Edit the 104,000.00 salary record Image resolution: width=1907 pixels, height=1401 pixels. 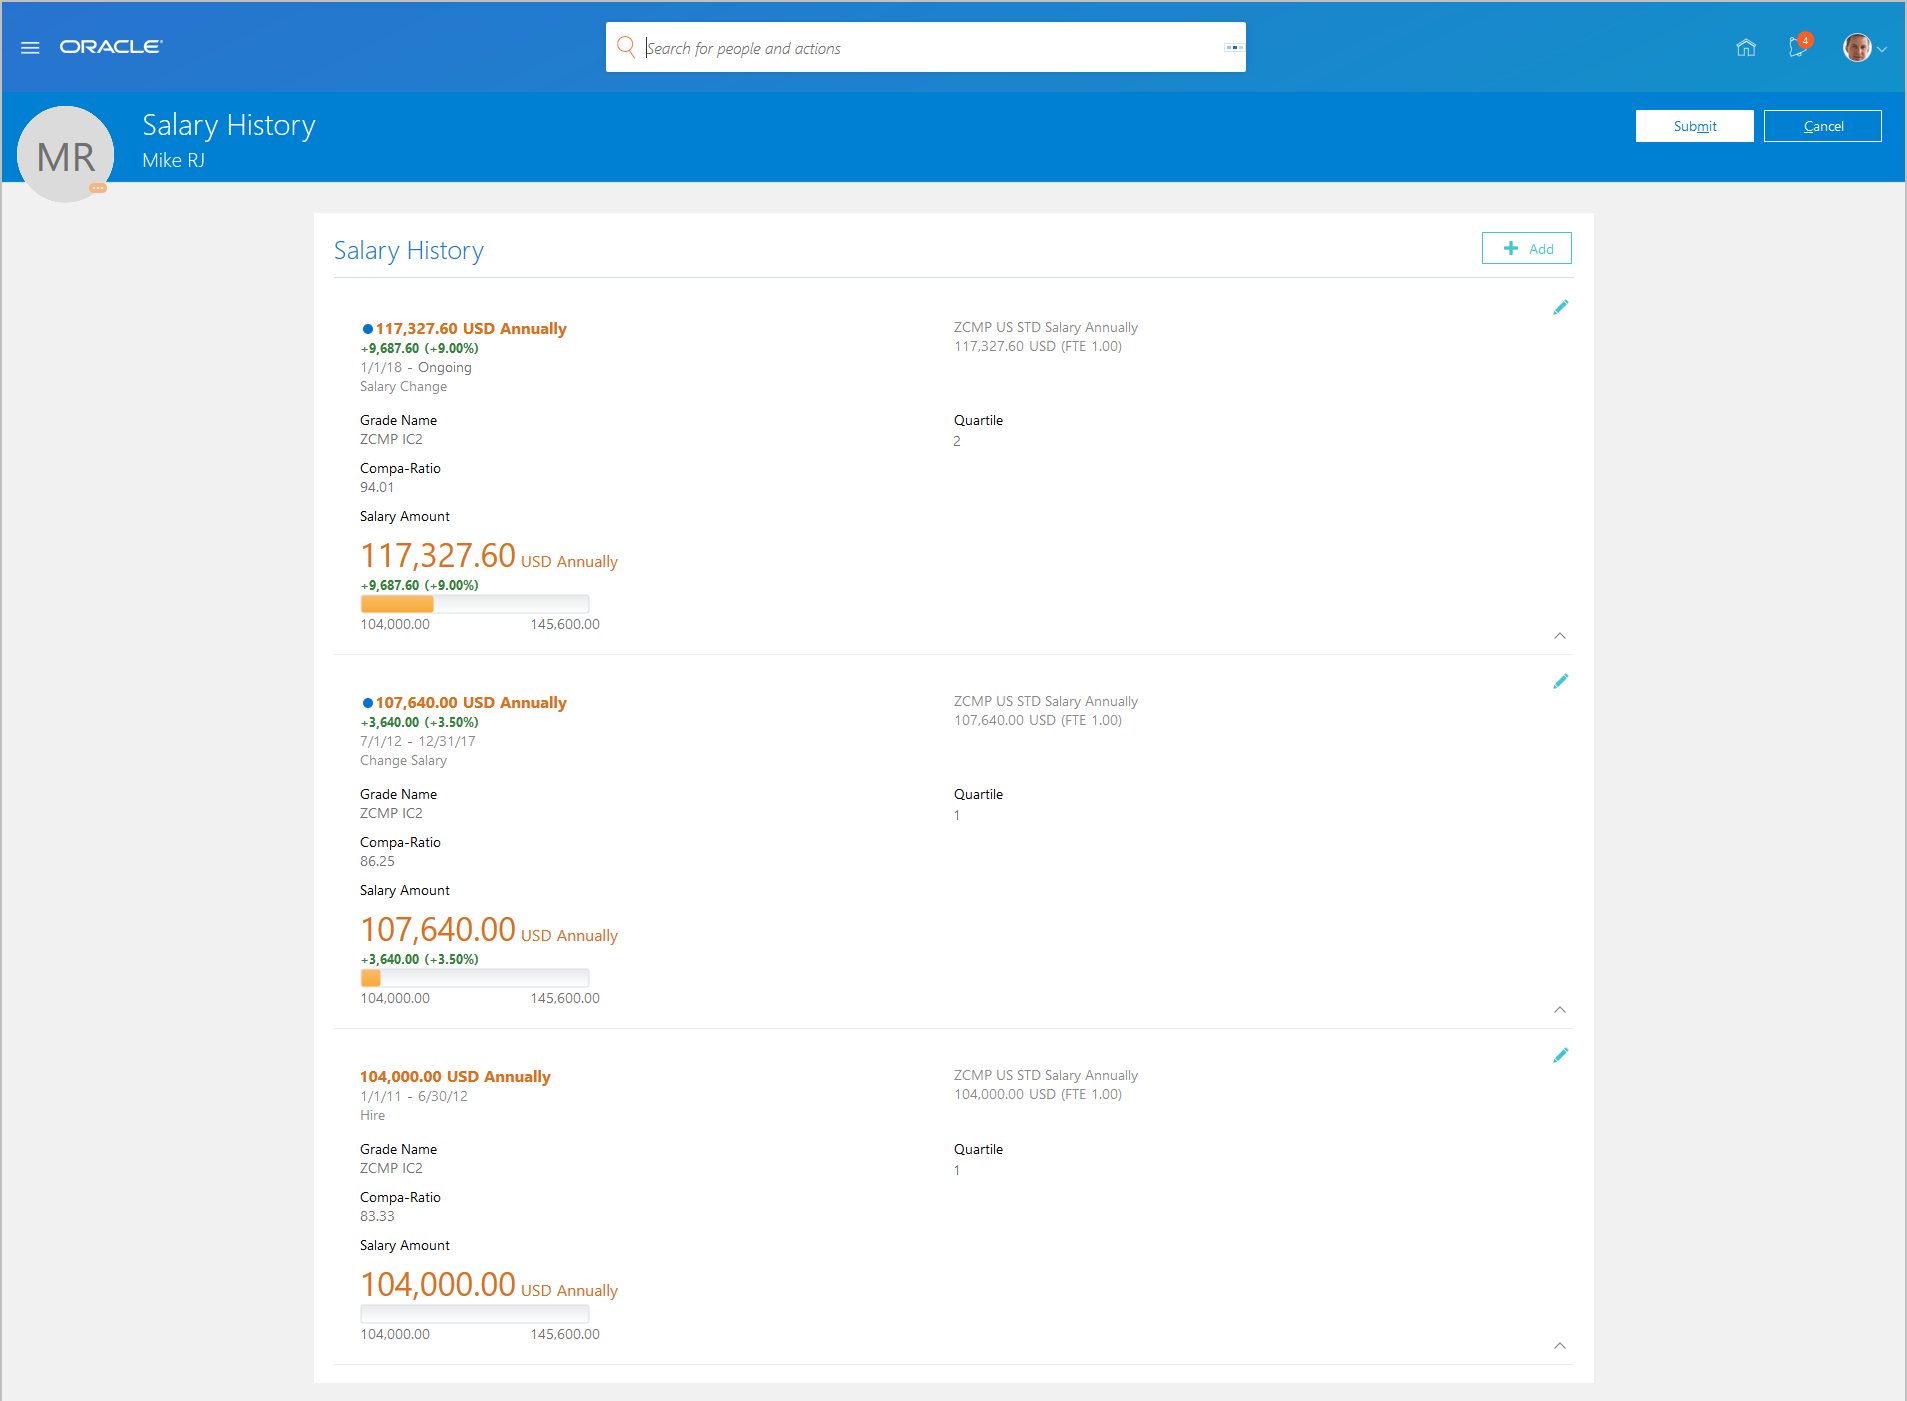[1560, 1055]
